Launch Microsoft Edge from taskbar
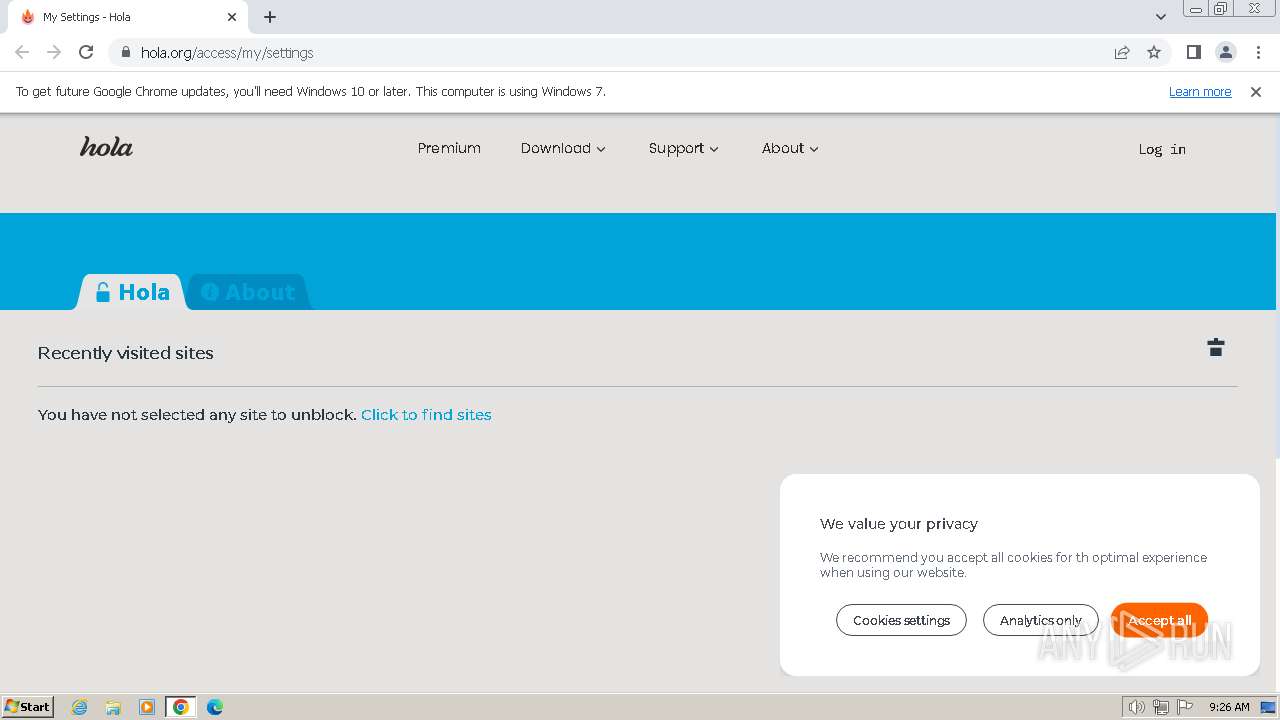1280x720 pixels. tap(215, 707)
